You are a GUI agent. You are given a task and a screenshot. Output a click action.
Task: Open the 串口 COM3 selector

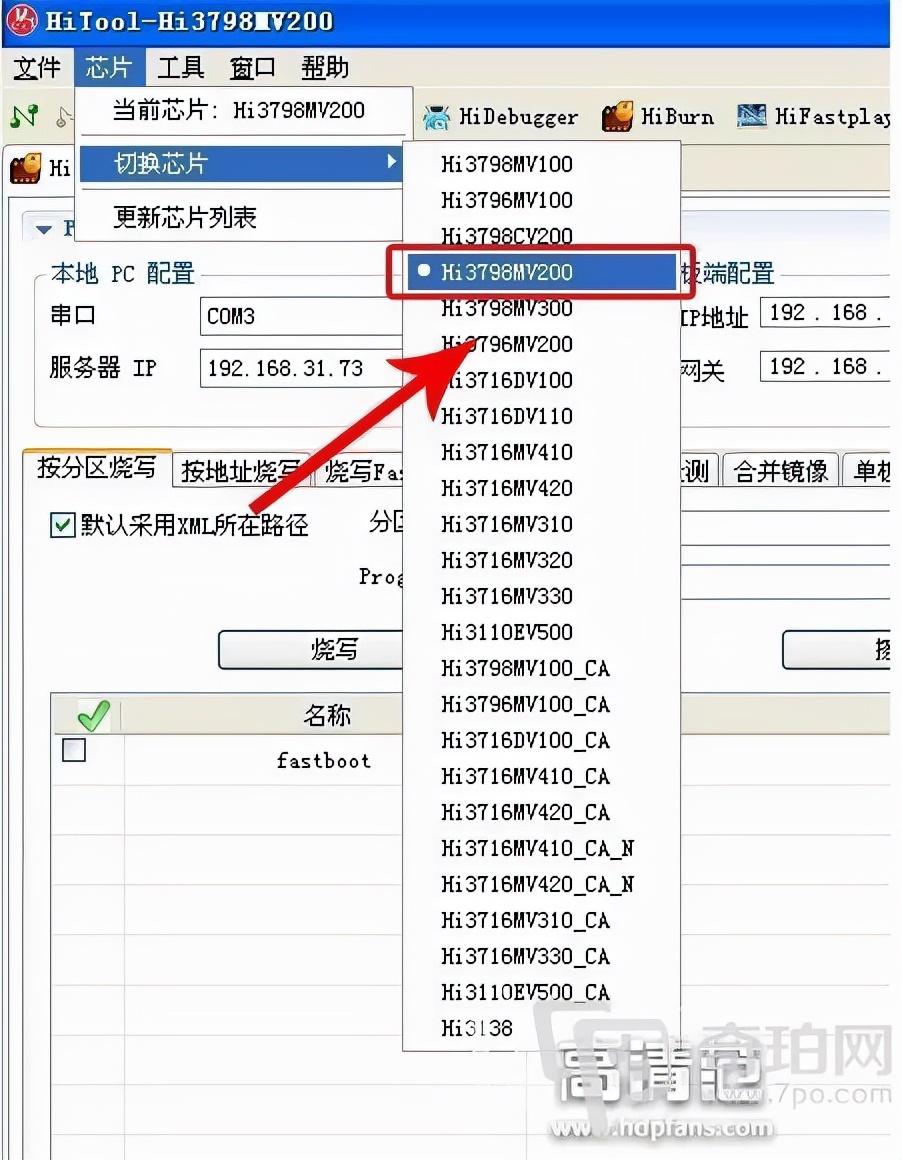300,317
